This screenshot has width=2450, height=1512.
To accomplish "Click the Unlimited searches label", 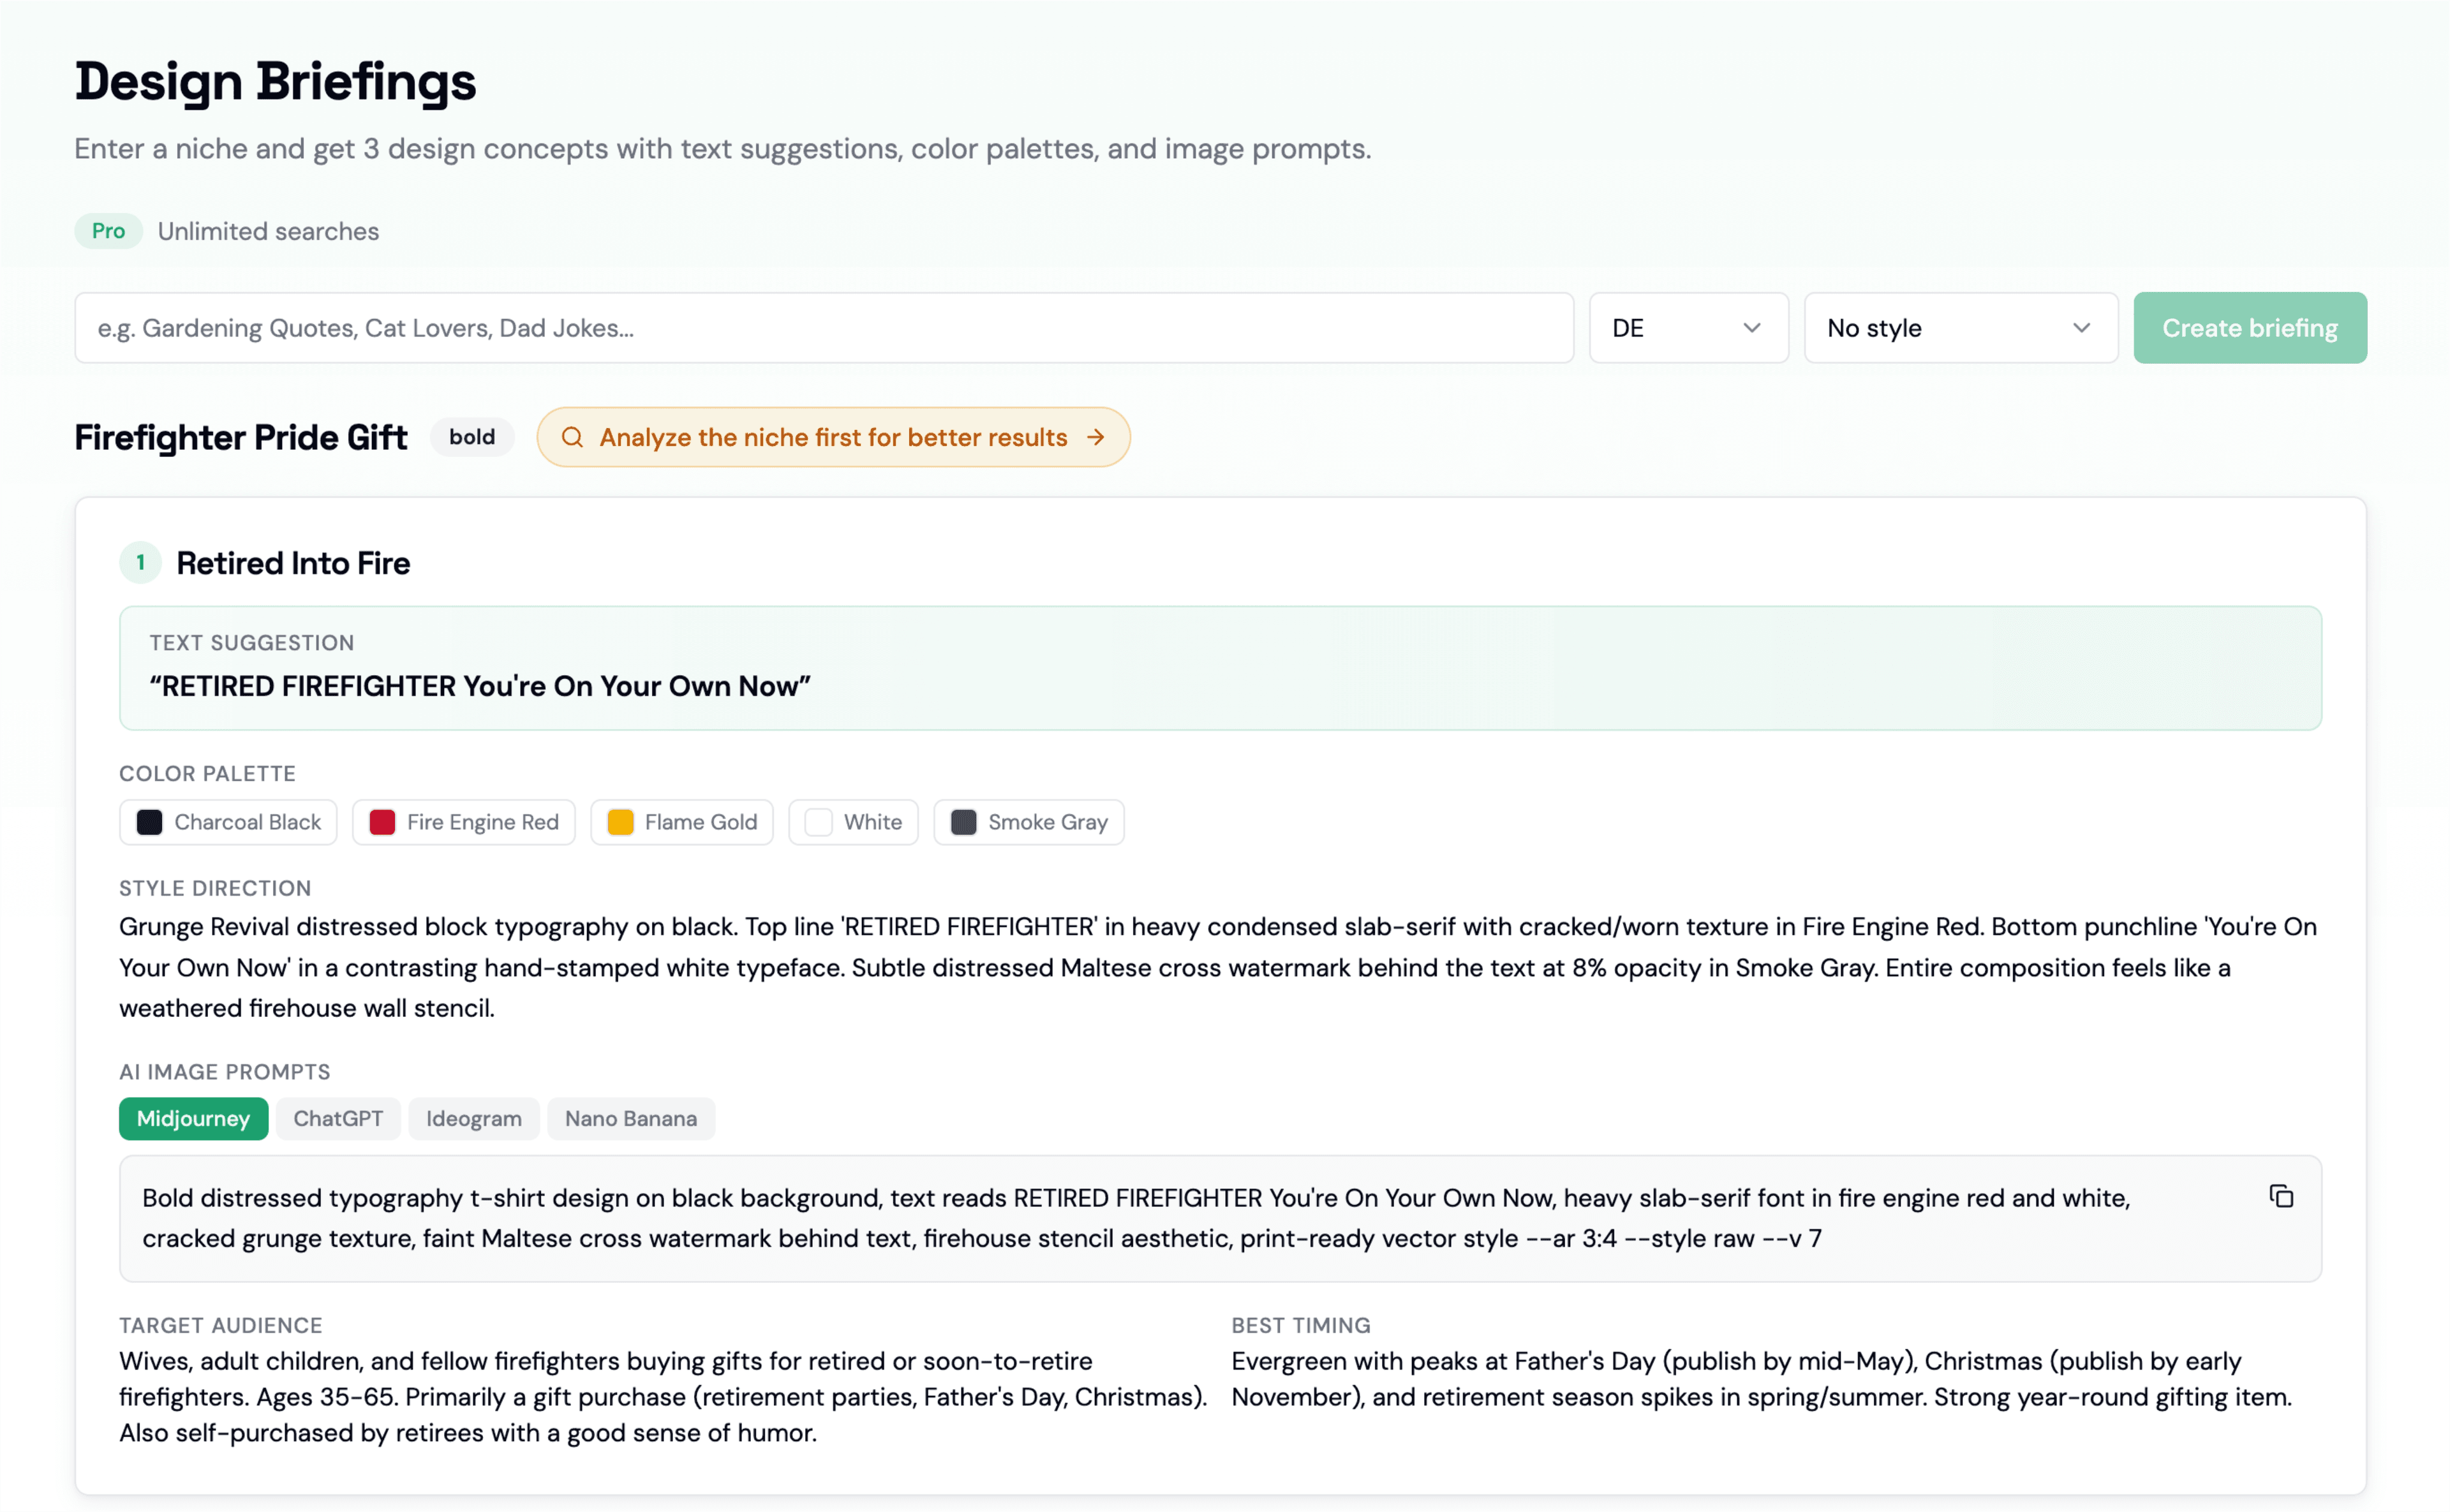I will coord(268,231).
